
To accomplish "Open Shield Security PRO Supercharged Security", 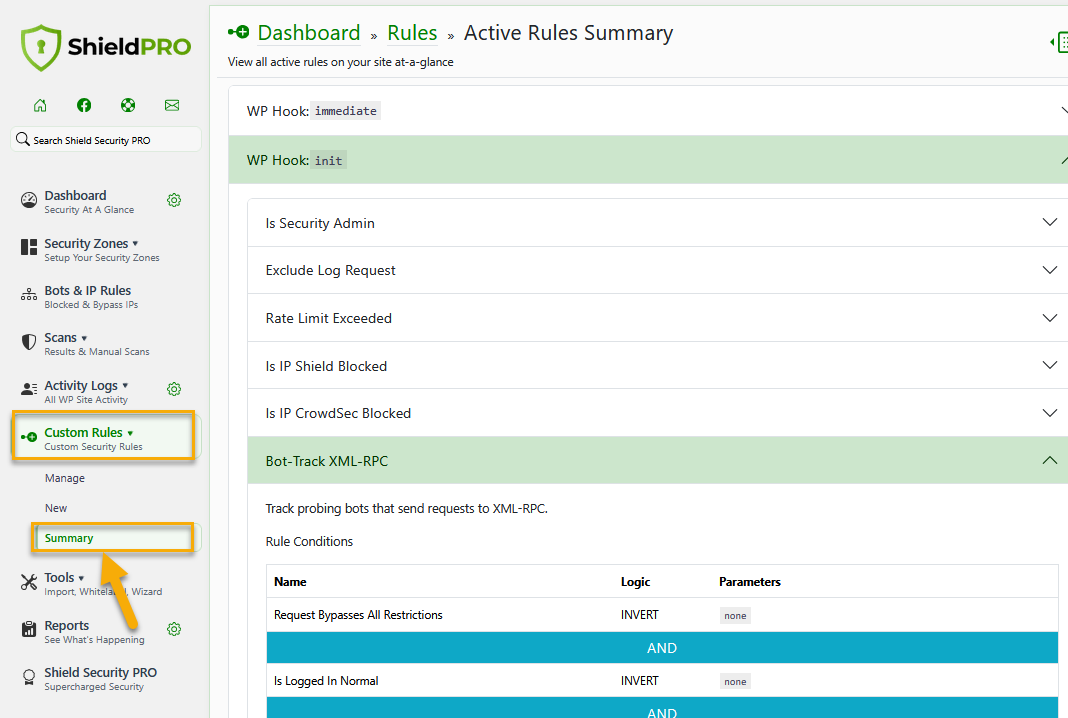I will (100, 678).
